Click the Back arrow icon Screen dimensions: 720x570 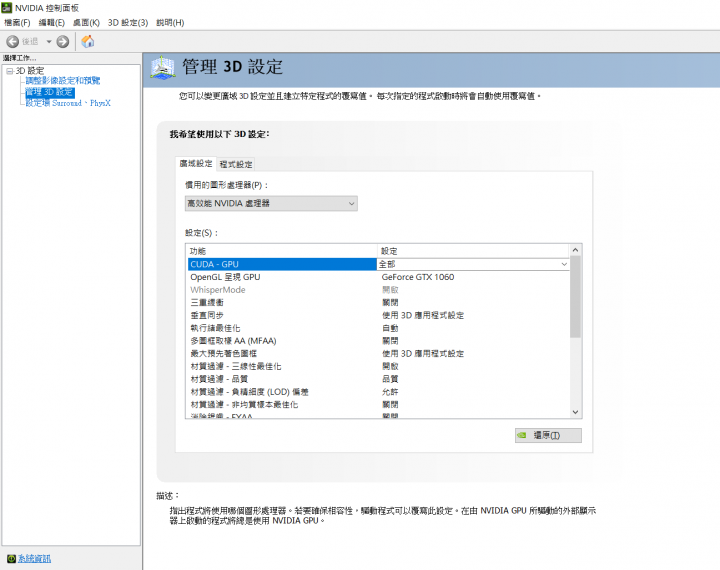pyautogui.click(x=12, y=42)
